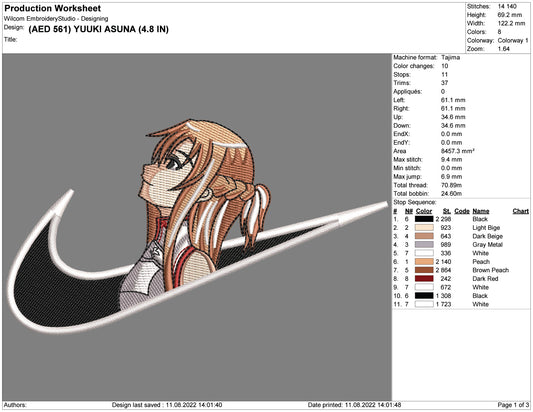
Task: Select the Gray Metal color swatch
Action: pos(424,244)
